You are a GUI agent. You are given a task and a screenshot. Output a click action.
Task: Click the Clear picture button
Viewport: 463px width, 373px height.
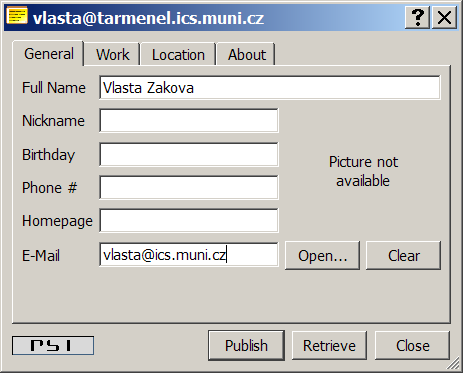tap(404, 256)
